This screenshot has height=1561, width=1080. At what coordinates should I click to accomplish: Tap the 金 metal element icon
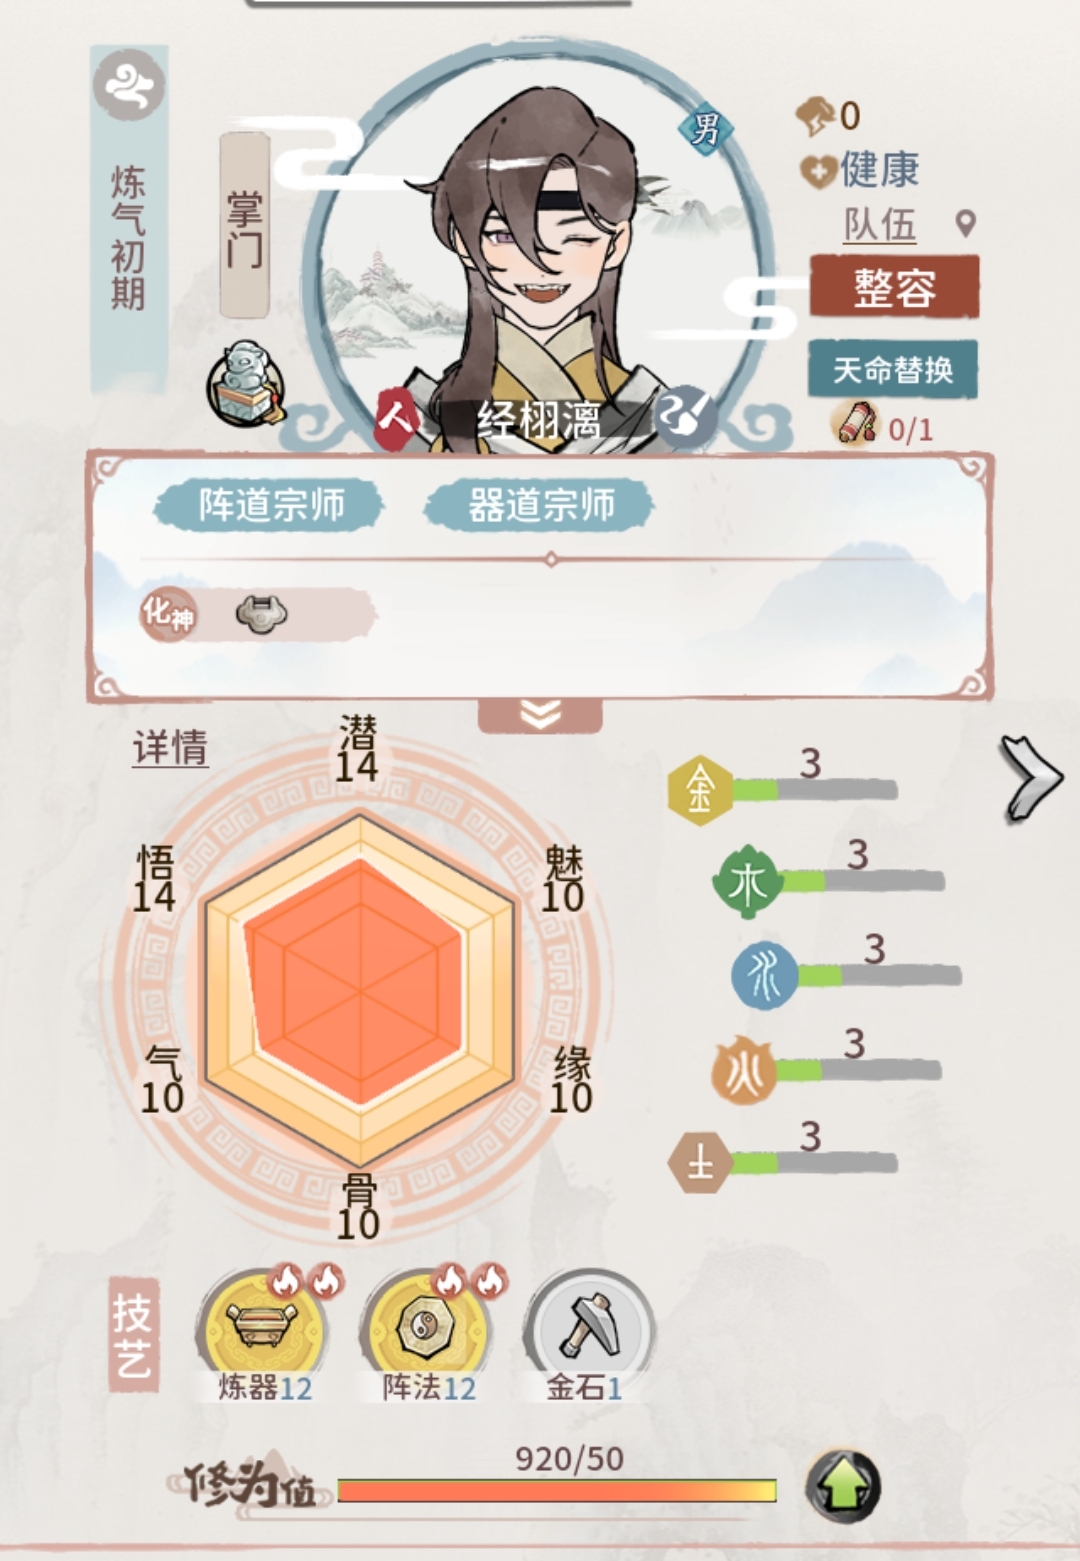pos(700,790)
